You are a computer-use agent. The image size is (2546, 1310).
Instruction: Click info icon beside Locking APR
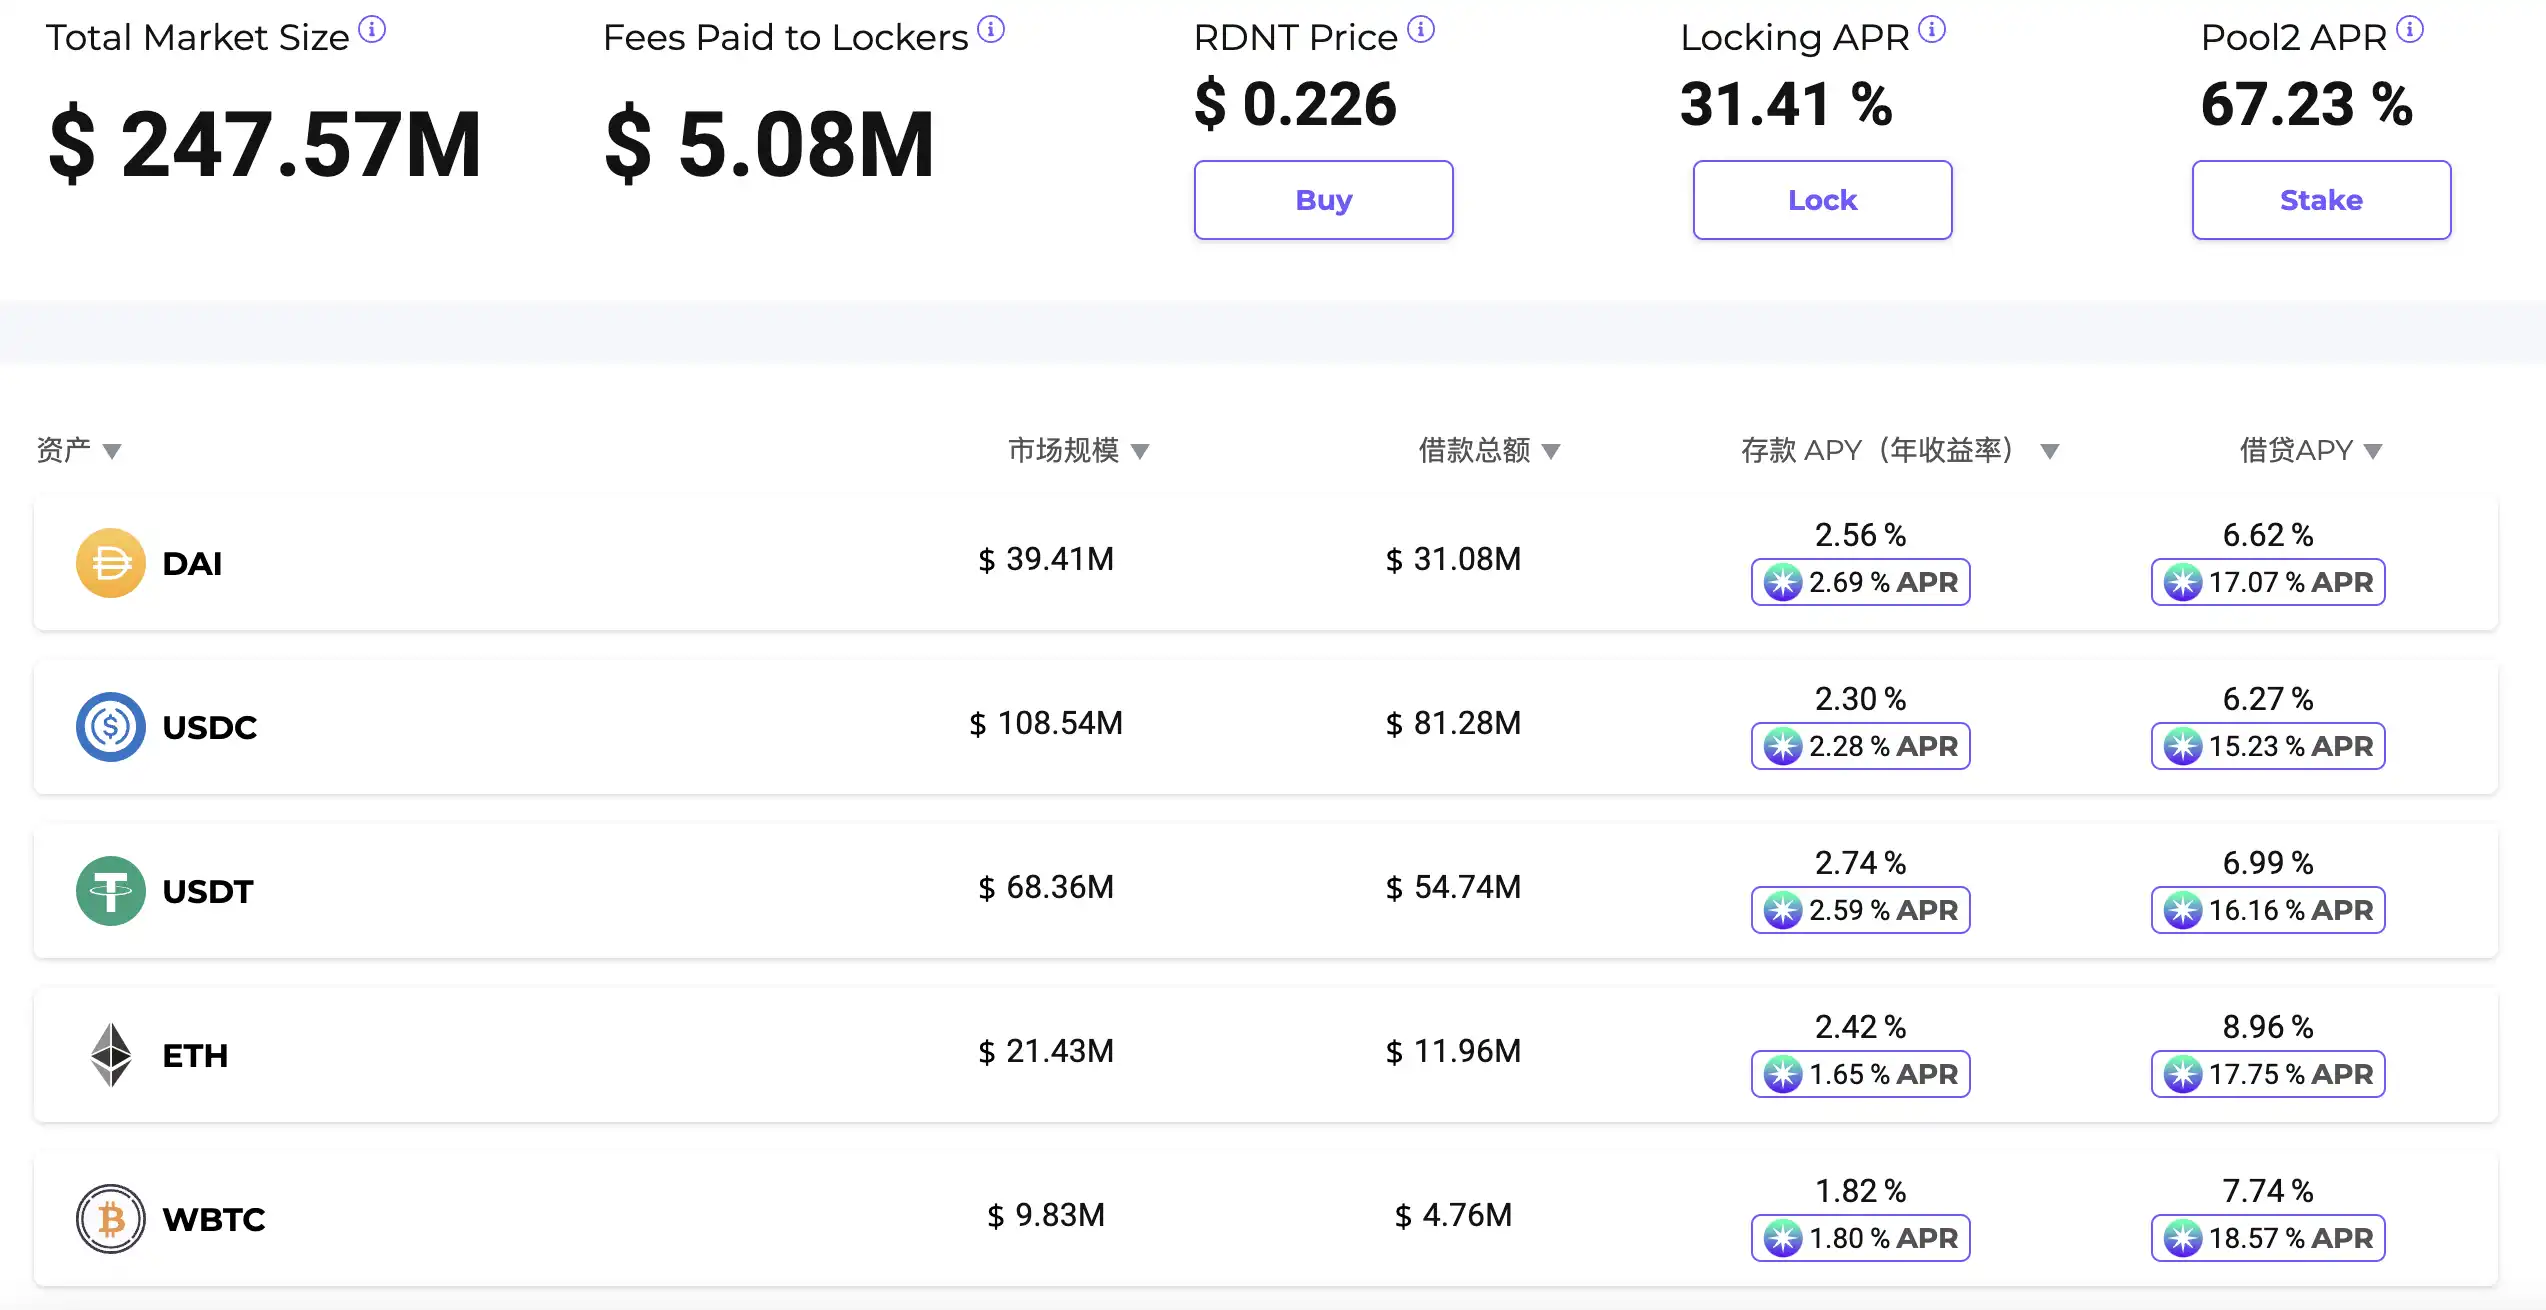pyautogui.click(x=1932, y=30)
